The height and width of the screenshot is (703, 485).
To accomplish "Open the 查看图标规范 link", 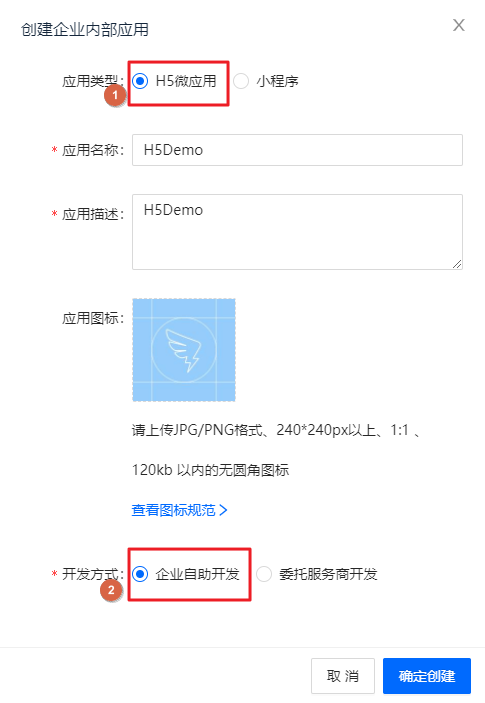I will click(x=173, y=510).
